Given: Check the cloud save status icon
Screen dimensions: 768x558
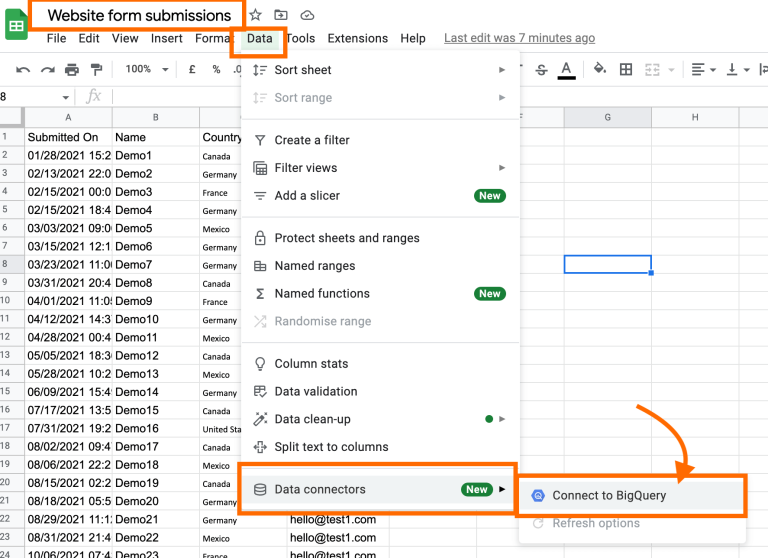Looking at the screenshot, I should click(307, 15).
